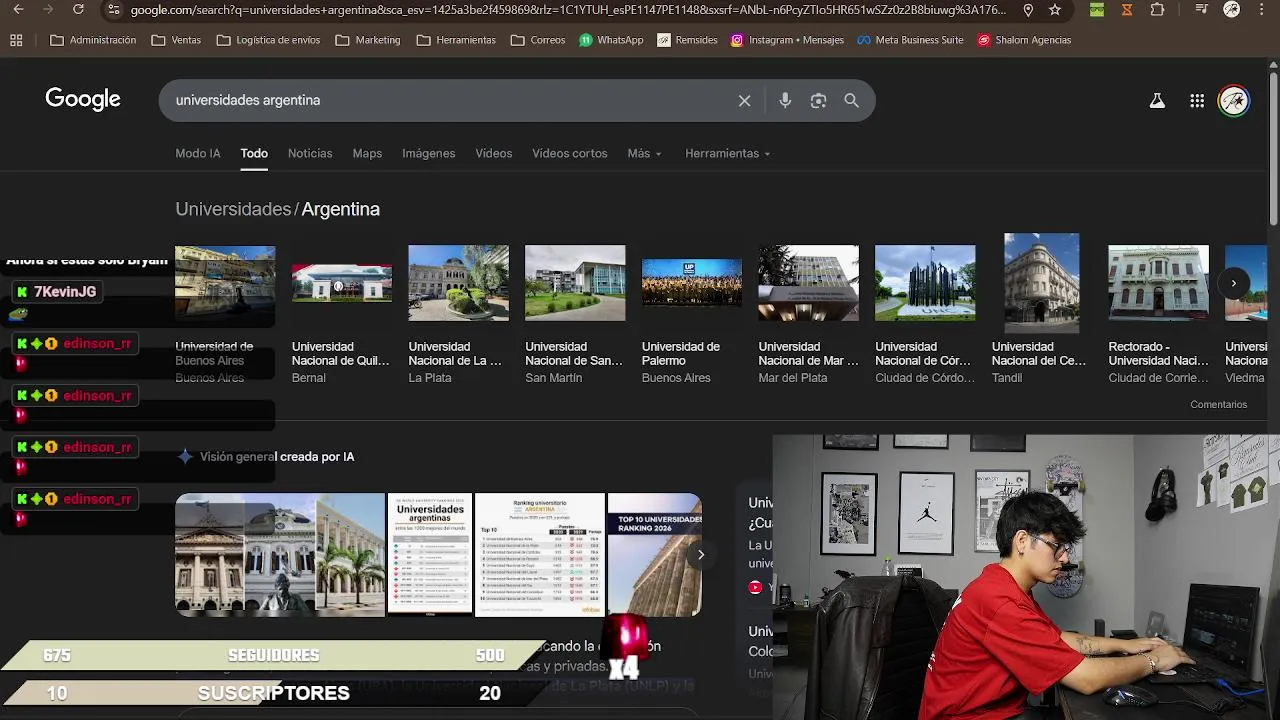1280x720 pixels.
Task: Open the Universidades argentinas ranking image
Action: (430, 554)
